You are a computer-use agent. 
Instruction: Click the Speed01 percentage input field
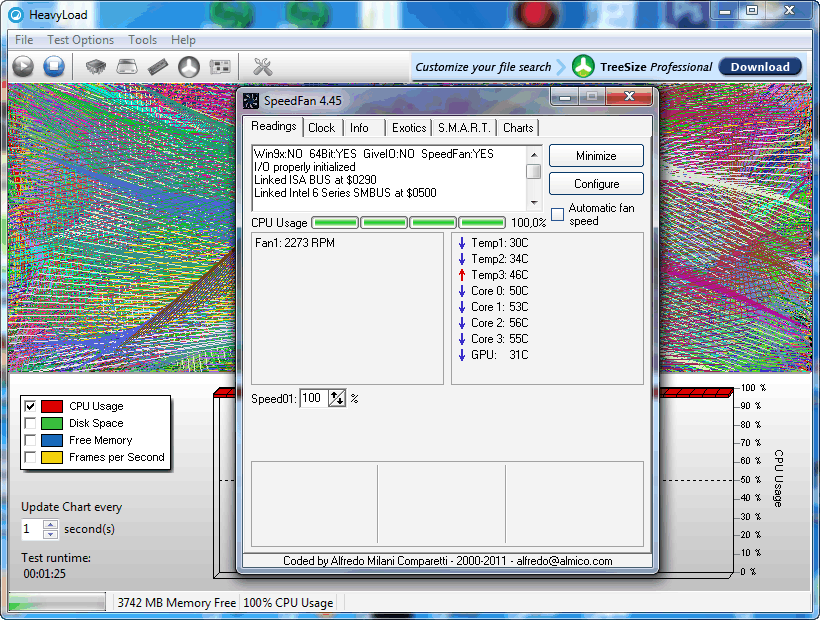[313, 398]
